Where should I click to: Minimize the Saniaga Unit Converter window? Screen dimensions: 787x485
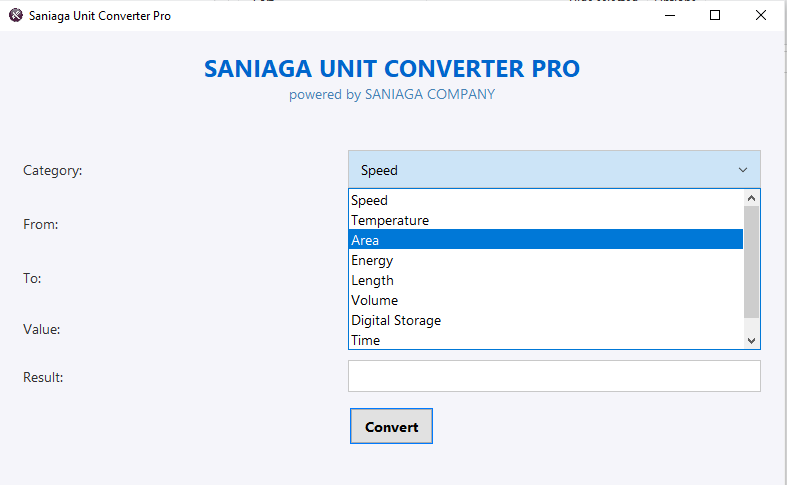670,16
